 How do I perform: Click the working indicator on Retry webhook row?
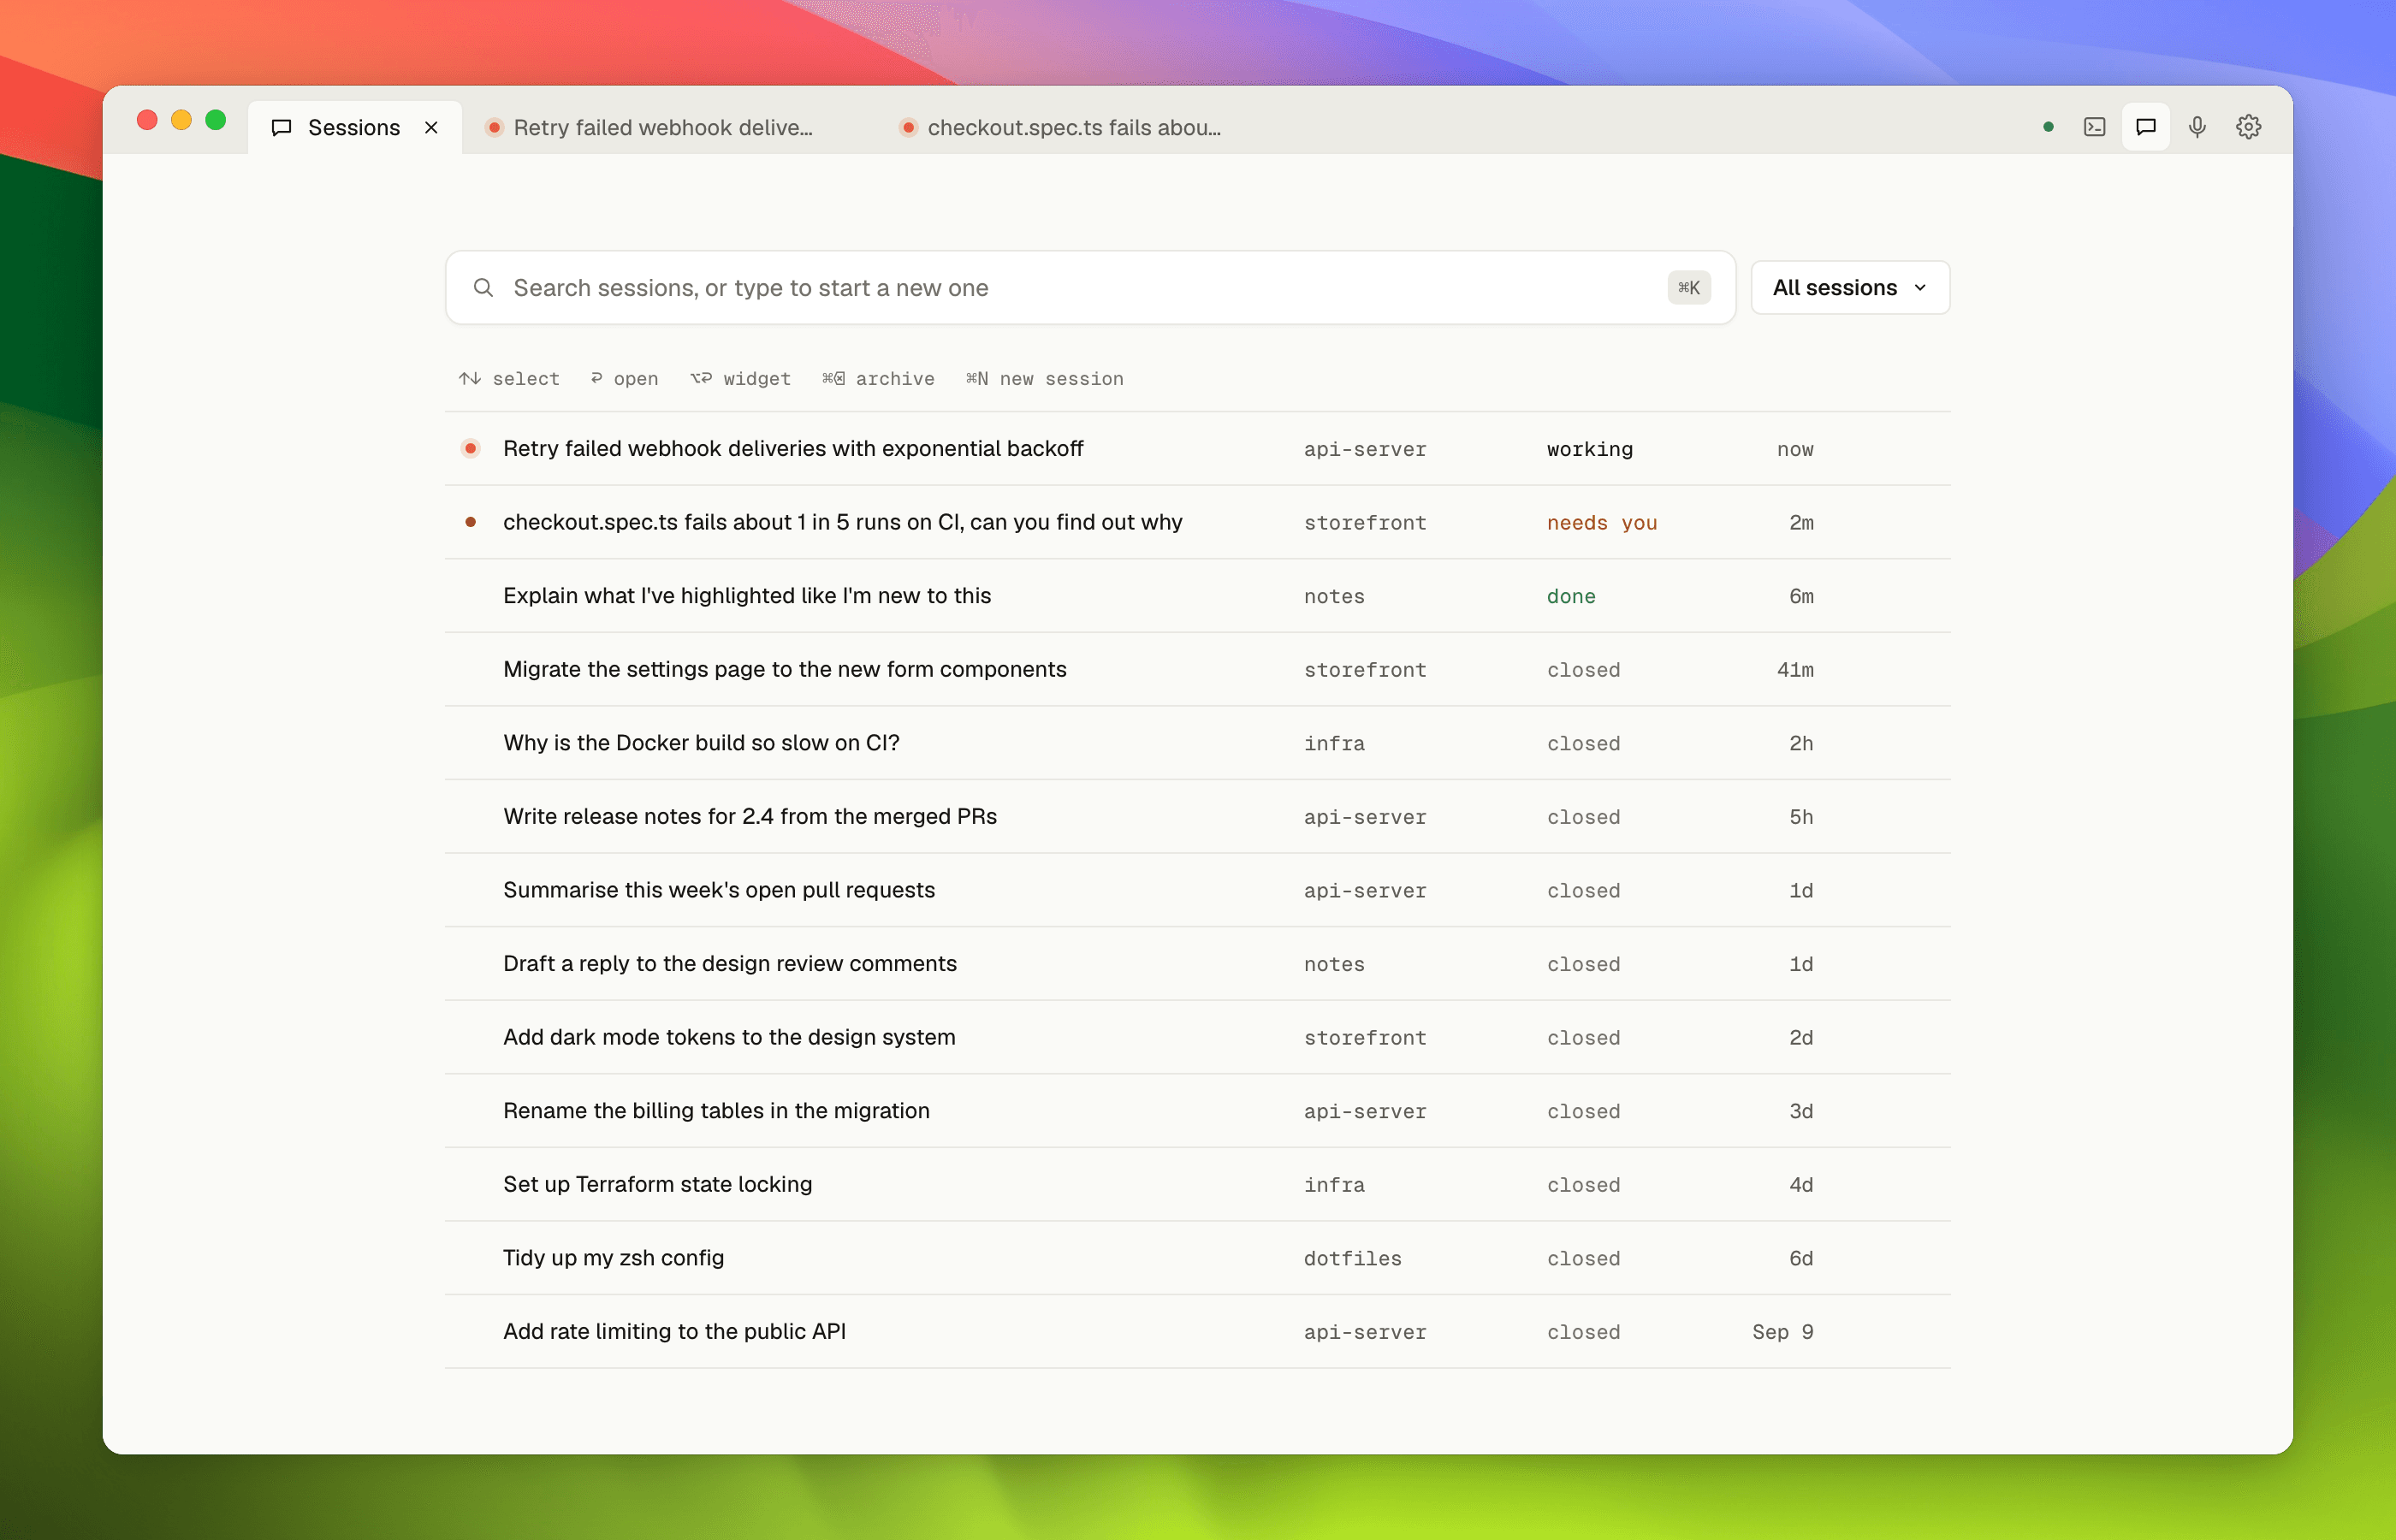(470, 449)
